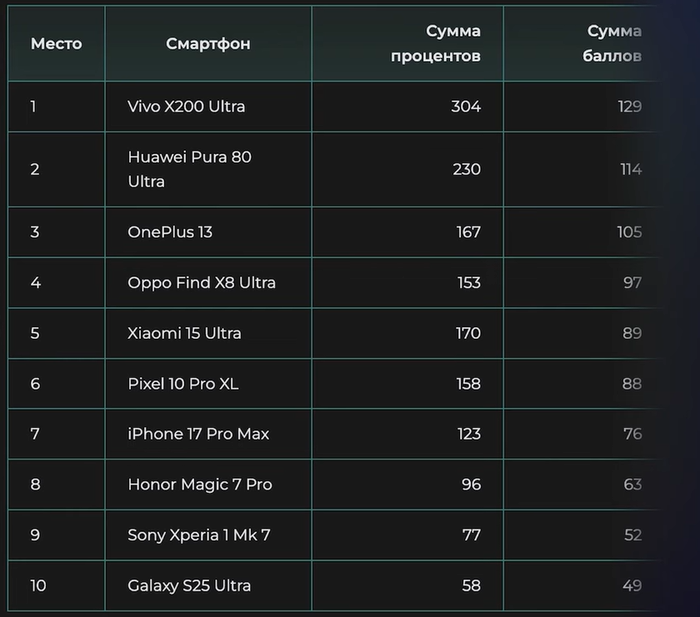Click the 'Смартфон' column header
Screen dimensions: 700x617
pyautogui.click(x=208, y=44)
